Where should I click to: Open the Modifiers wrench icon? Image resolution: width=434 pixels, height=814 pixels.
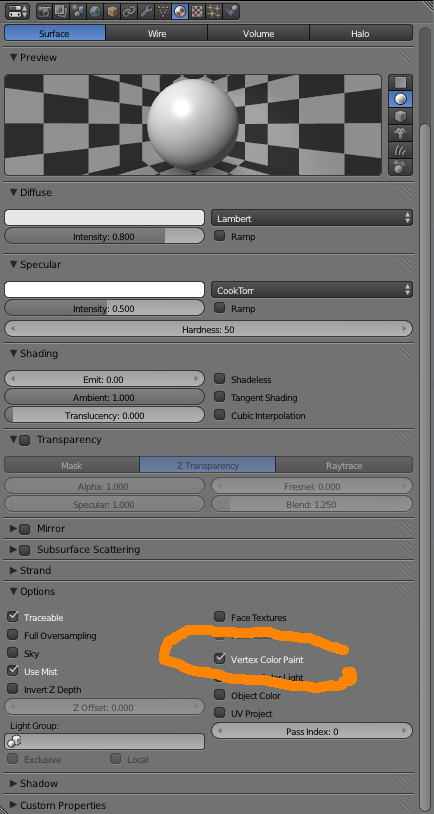[x=146, y=10]
